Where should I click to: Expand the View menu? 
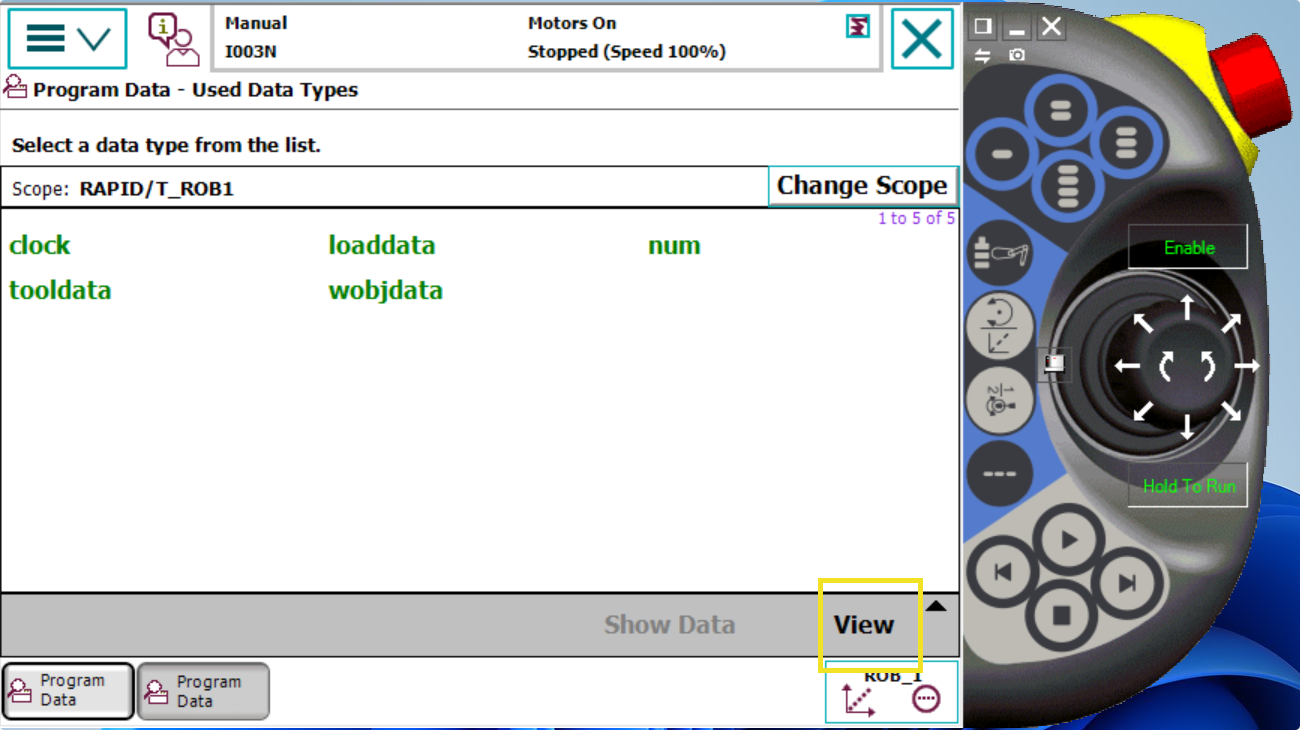(864, 625)
